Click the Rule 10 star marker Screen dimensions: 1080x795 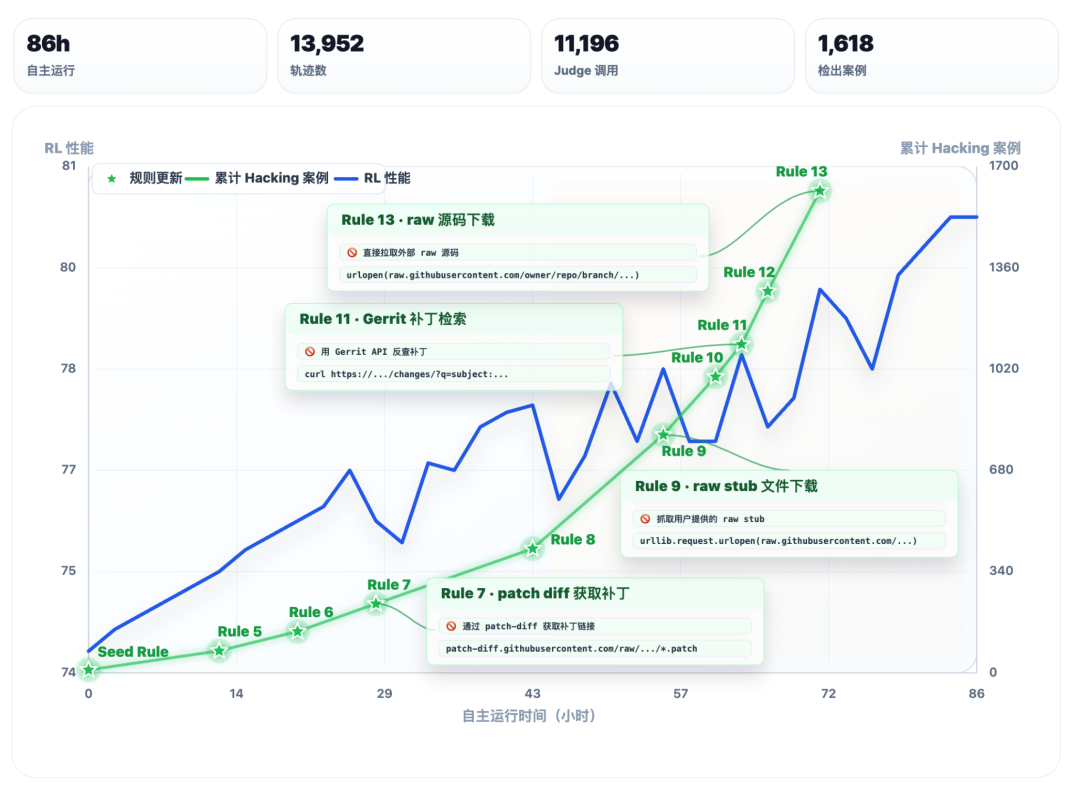(716, 376)
